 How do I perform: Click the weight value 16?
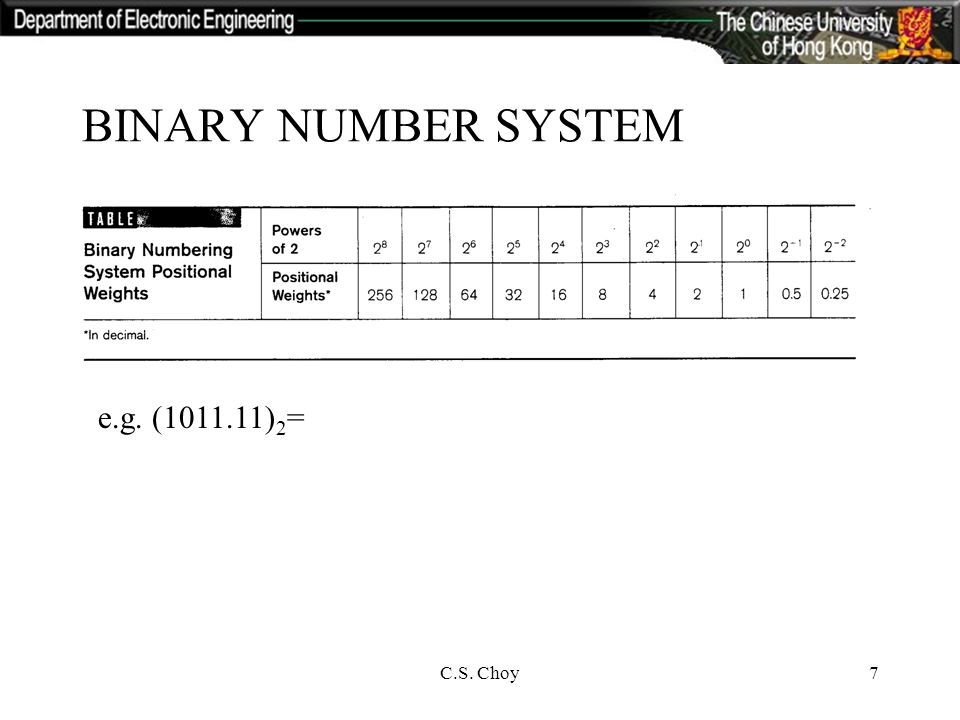(x=558, y=295)
